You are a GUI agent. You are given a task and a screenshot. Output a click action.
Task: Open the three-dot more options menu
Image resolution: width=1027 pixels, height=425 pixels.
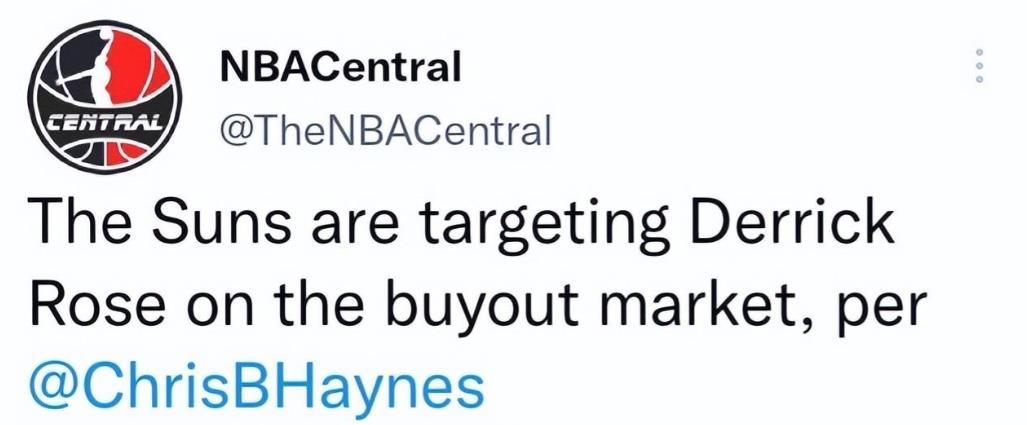tap(980, 66)
